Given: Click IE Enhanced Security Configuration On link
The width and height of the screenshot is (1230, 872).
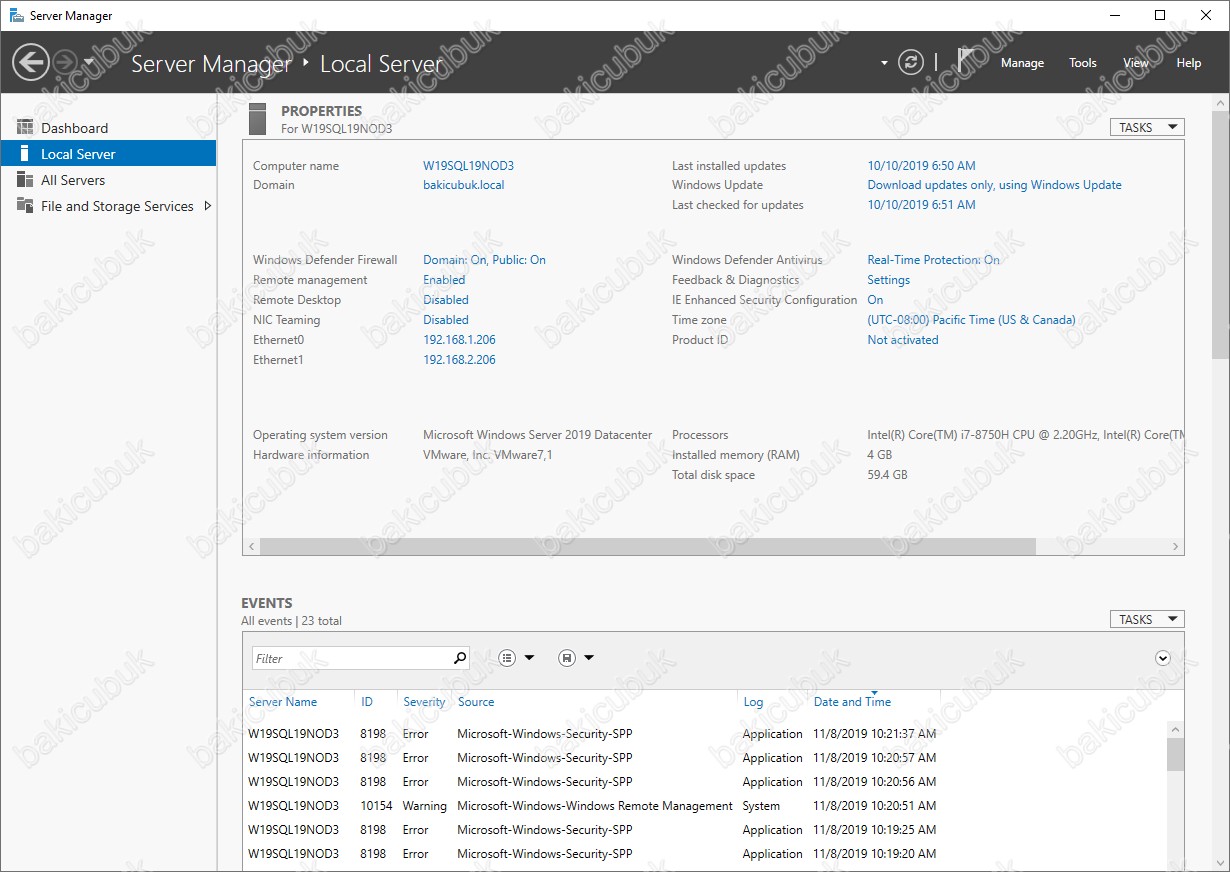Looking at the screenshot, I should 875,300.
